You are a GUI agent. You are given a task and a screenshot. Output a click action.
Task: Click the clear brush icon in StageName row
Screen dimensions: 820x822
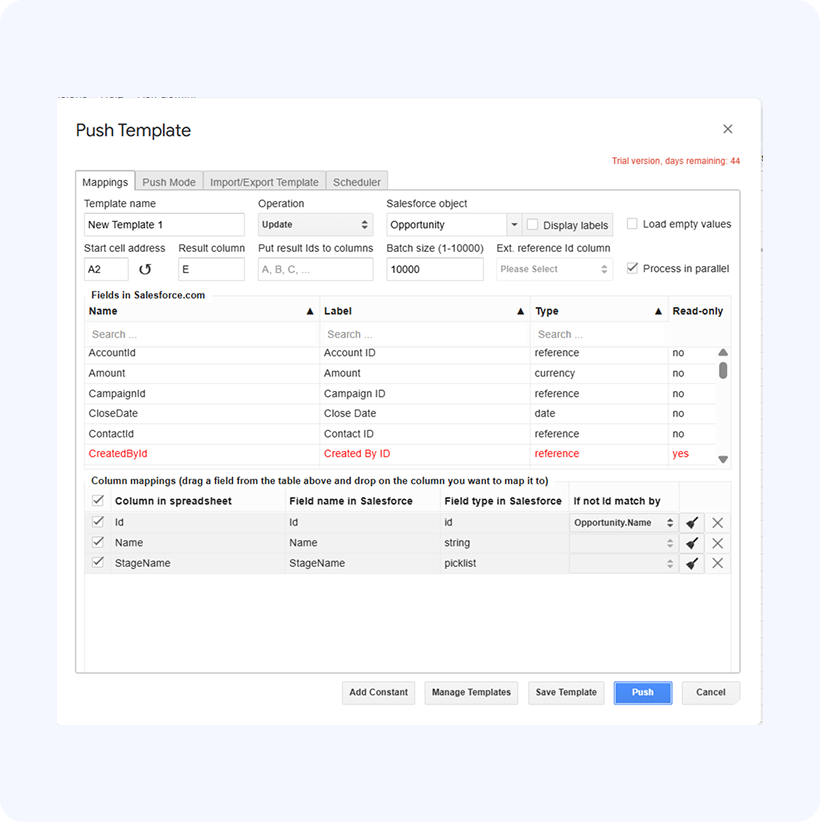click(692, 563)
